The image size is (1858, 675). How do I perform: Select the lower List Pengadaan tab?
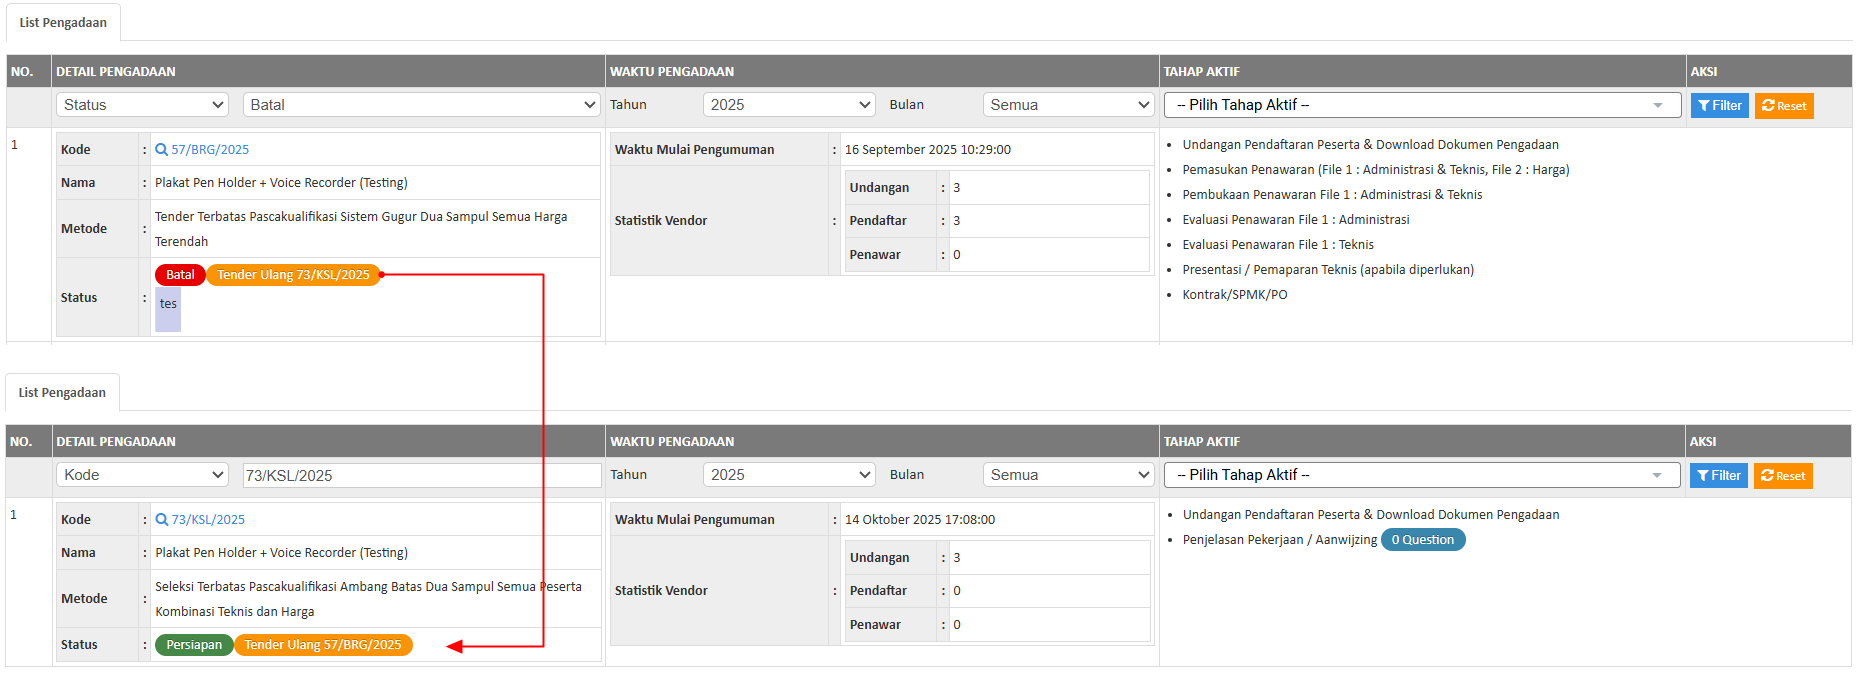(62, 393)
